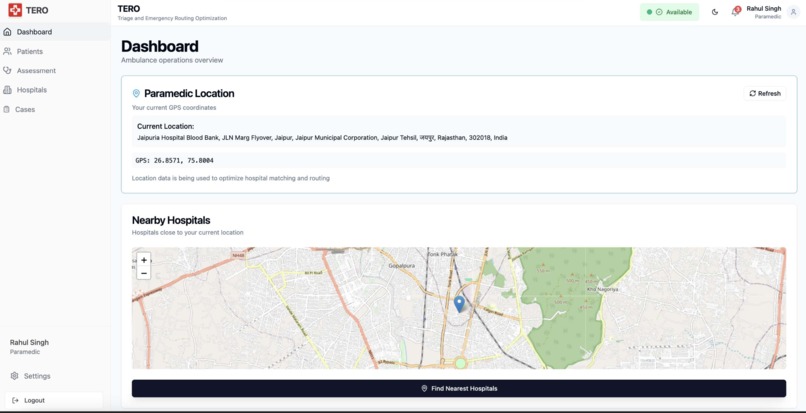Select the GPS: 26.8571, 75.8004 text
Screen dimensions: 806x413
coord(175,160)
